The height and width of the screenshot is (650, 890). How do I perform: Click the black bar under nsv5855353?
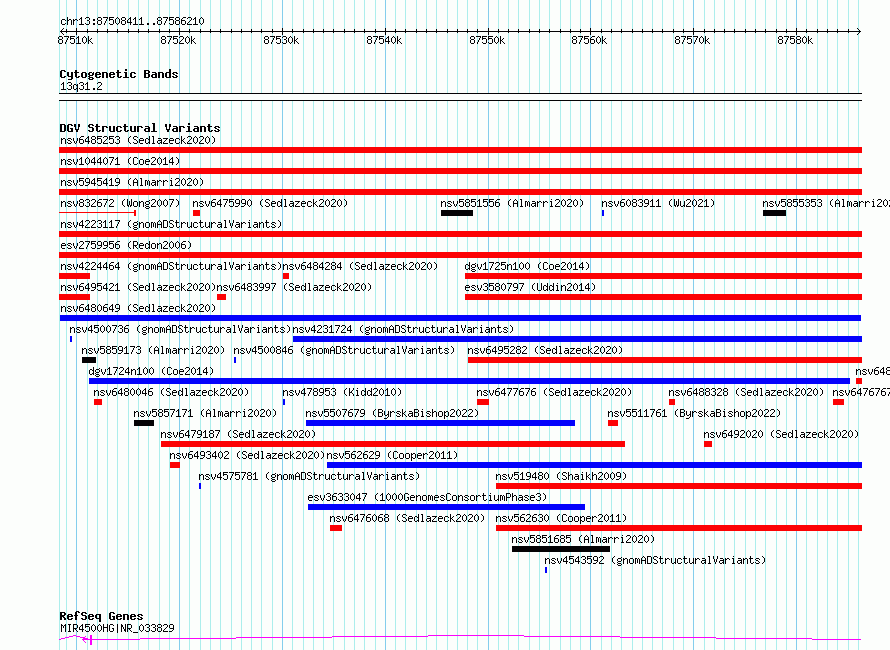[774, 213]
